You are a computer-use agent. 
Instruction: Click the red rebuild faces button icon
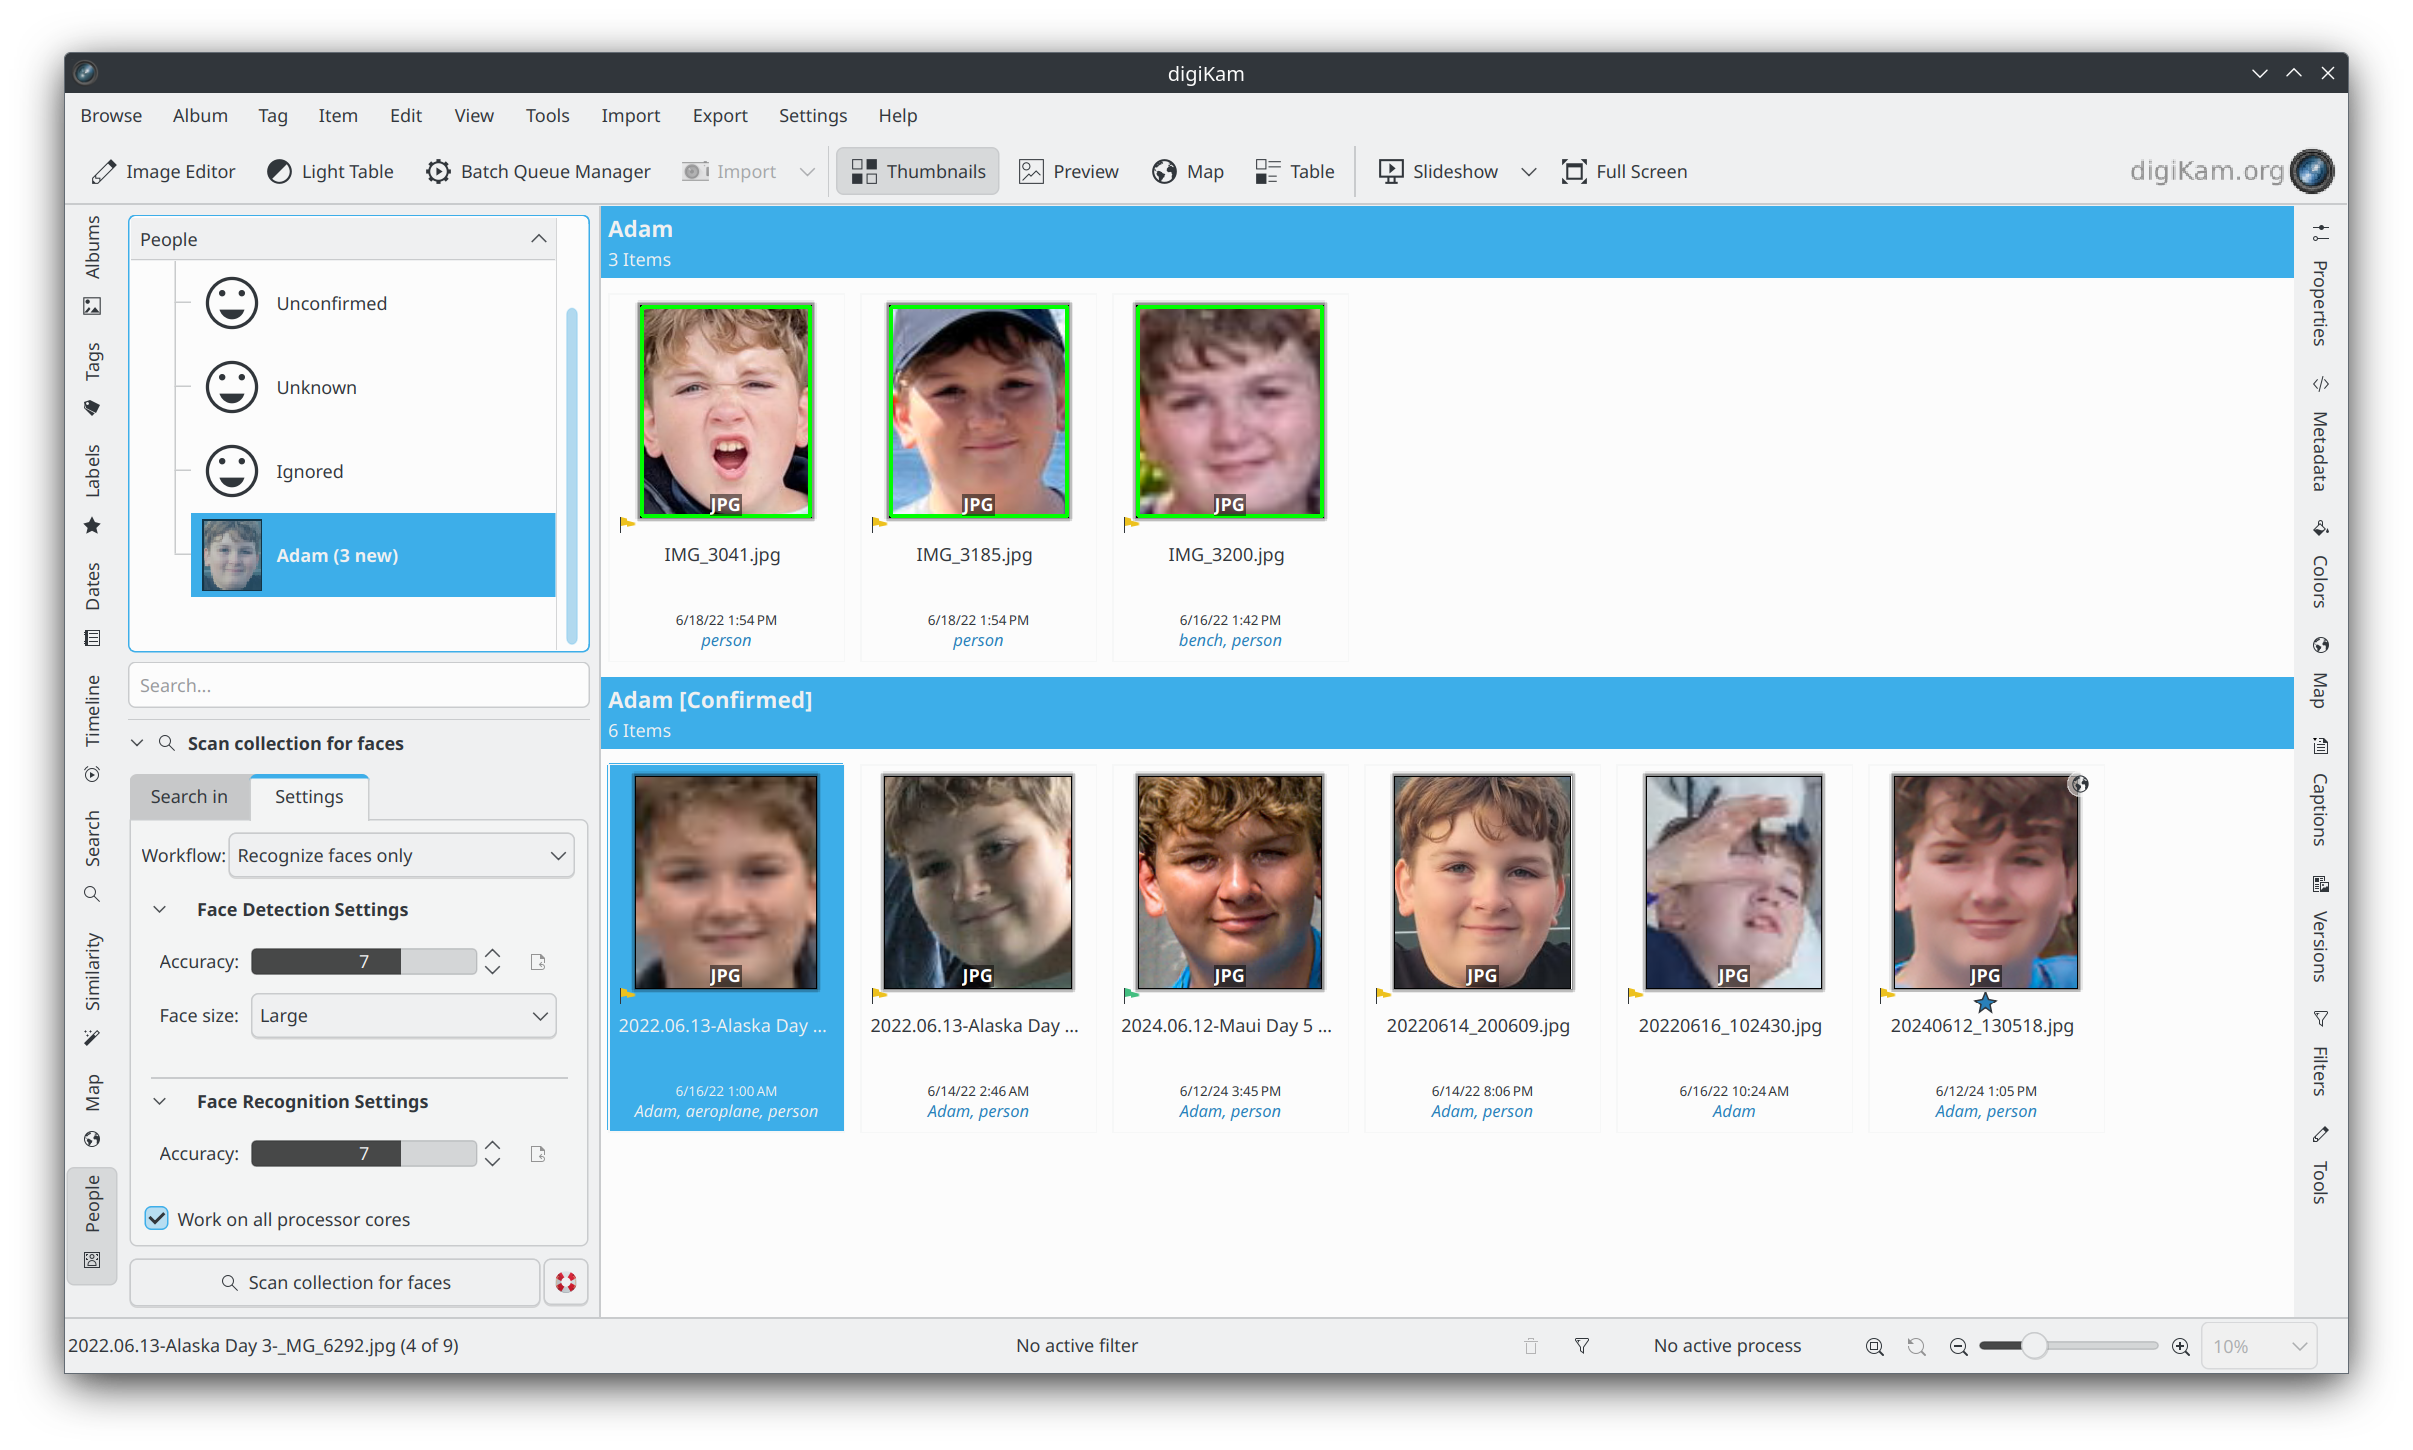click(x=566, y=1282)
